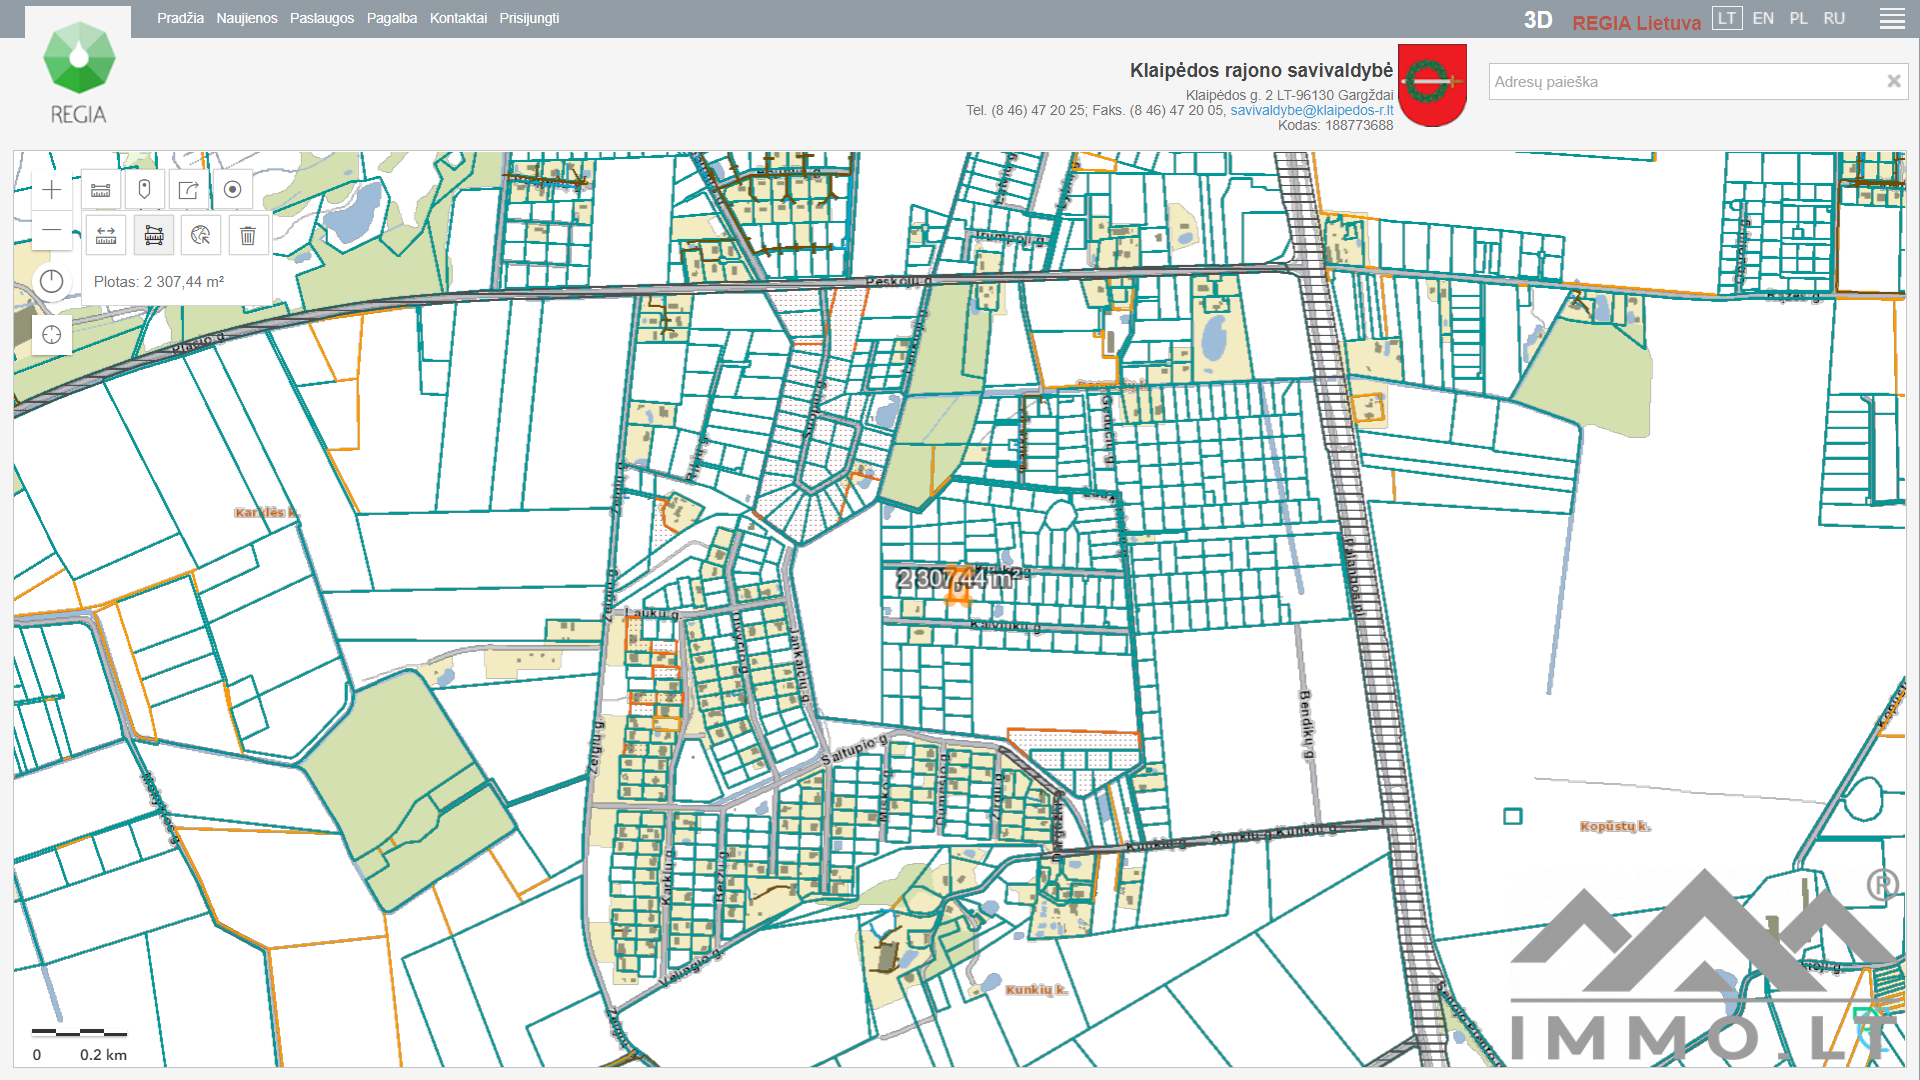The image size is (1920, 1080).
Task: Select the polygon area measurement tool
Action: (154, 235)
